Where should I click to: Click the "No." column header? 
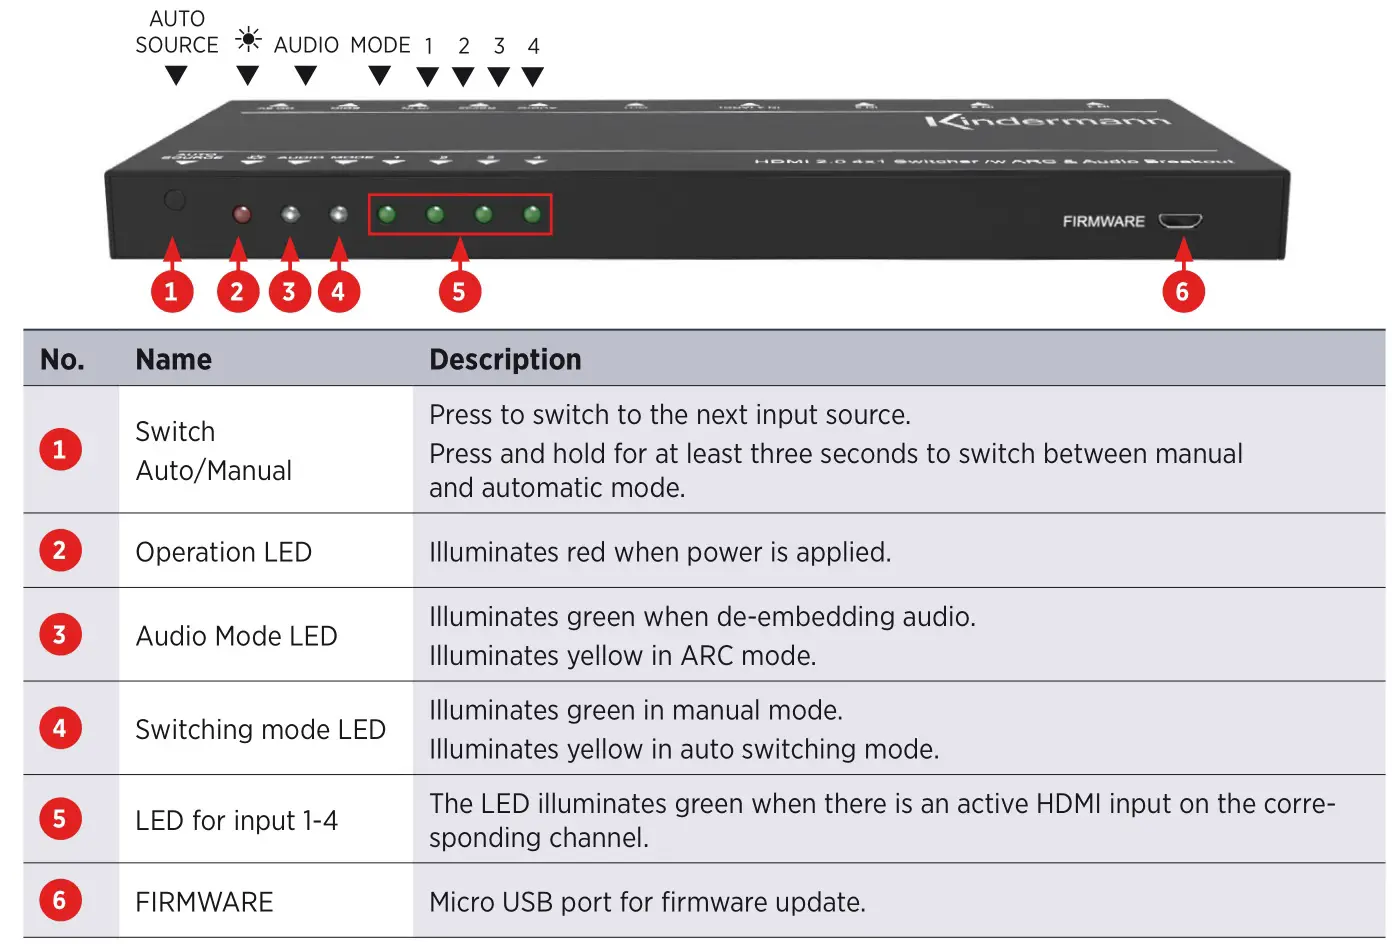(62, 359)
